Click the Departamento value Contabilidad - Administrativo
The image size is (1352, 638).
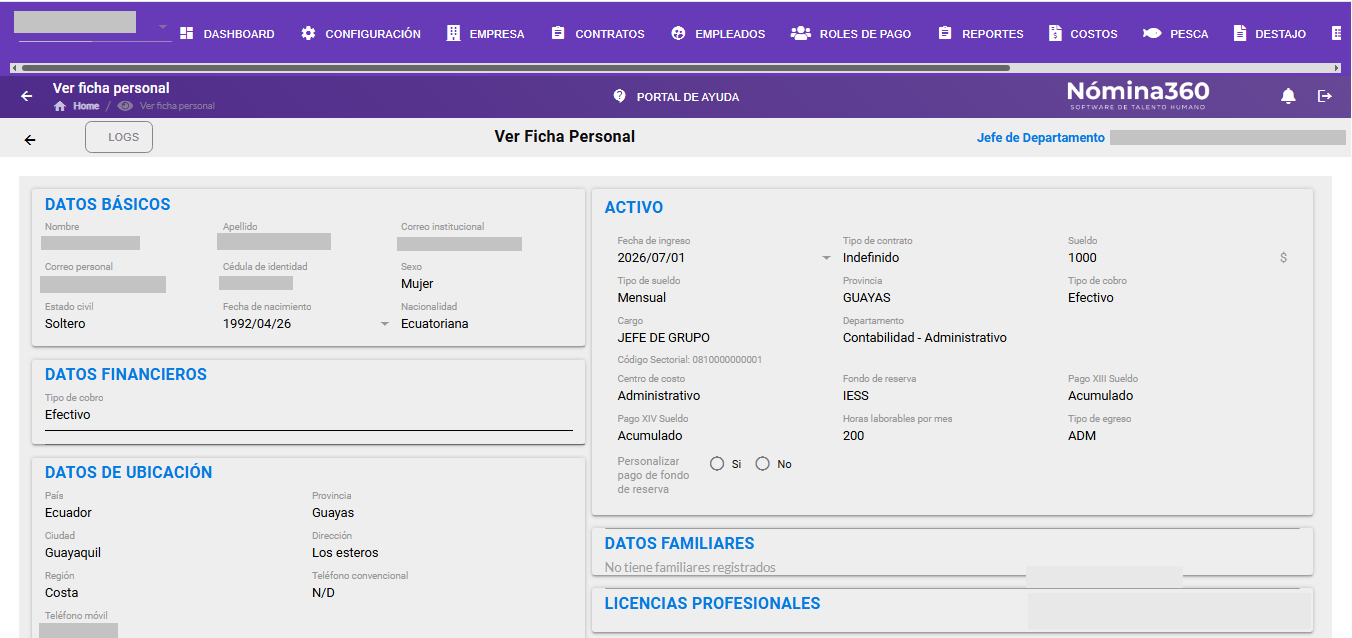925,338
